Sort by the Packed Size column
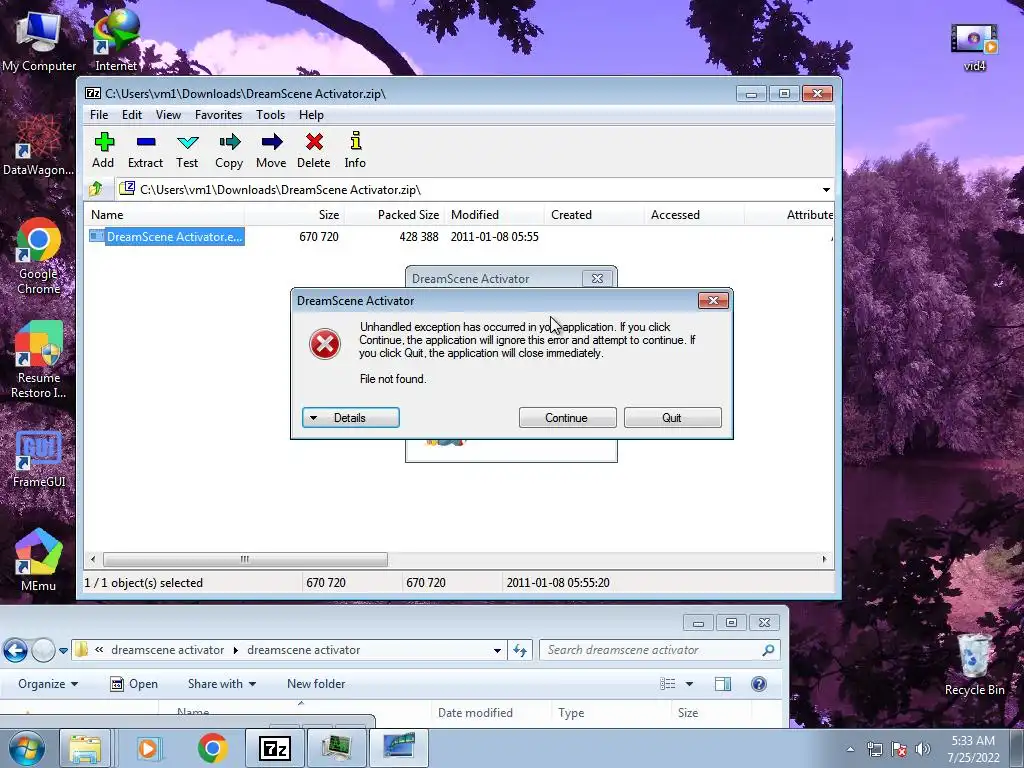 (394, 215)
